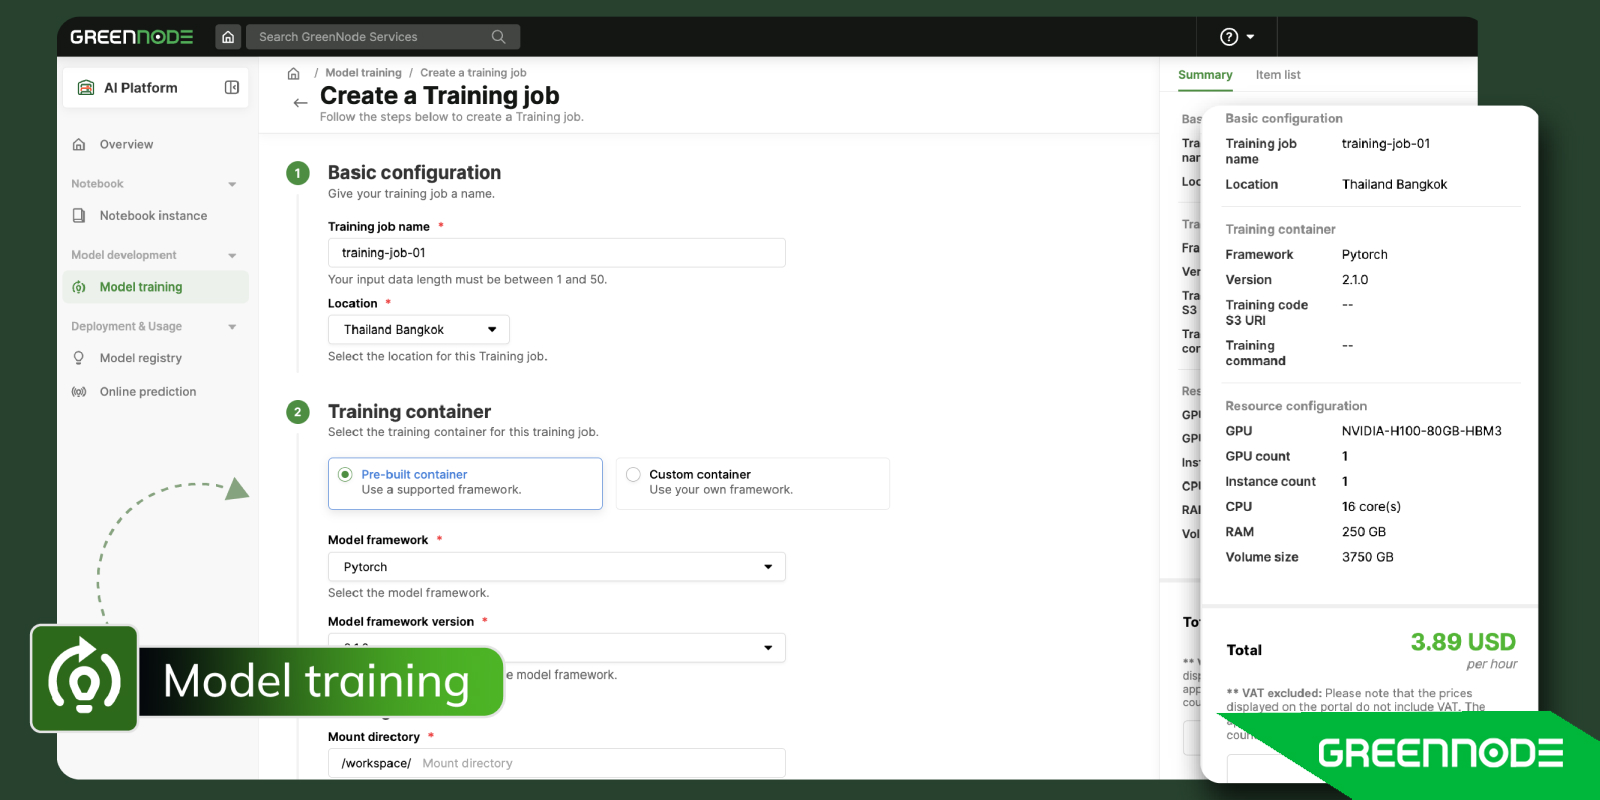This screenshot has height=800, width=1600.
Task: Click the Basic configuration heading
Action: [x=414, y=173]
